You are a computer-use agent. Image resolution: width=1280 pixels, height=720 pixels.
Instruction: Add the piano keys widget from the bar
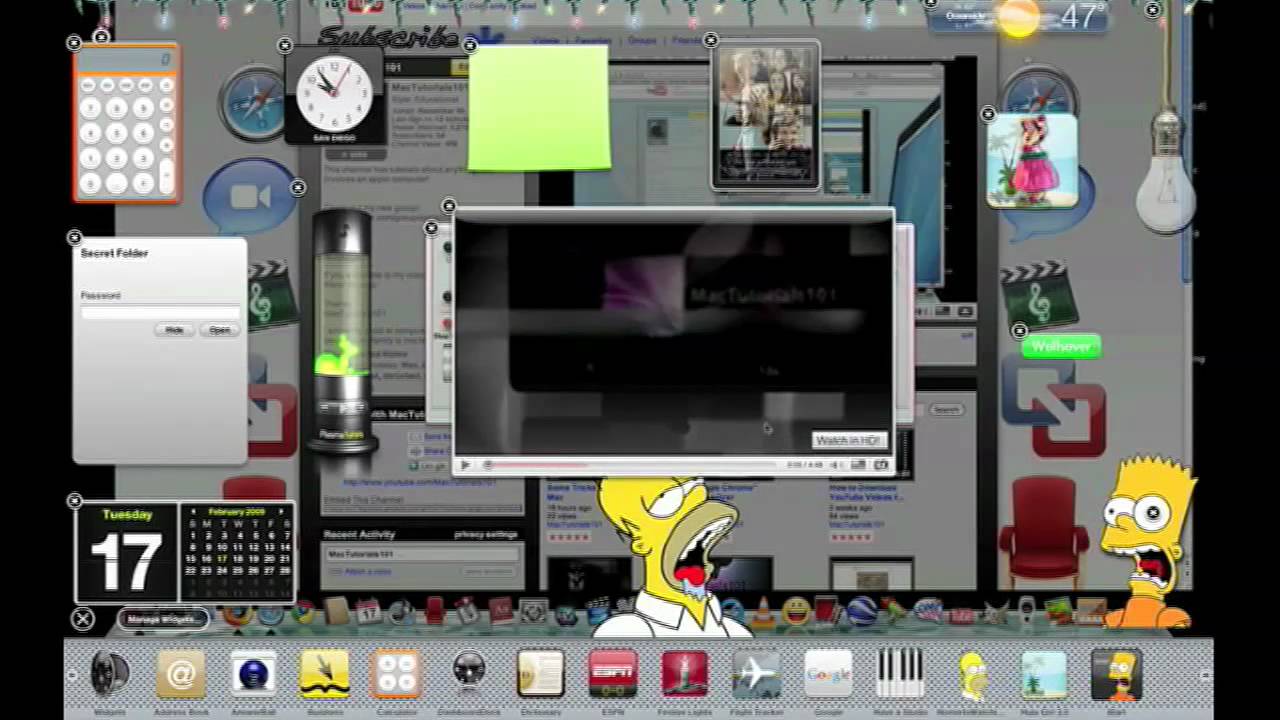point(900,673)
